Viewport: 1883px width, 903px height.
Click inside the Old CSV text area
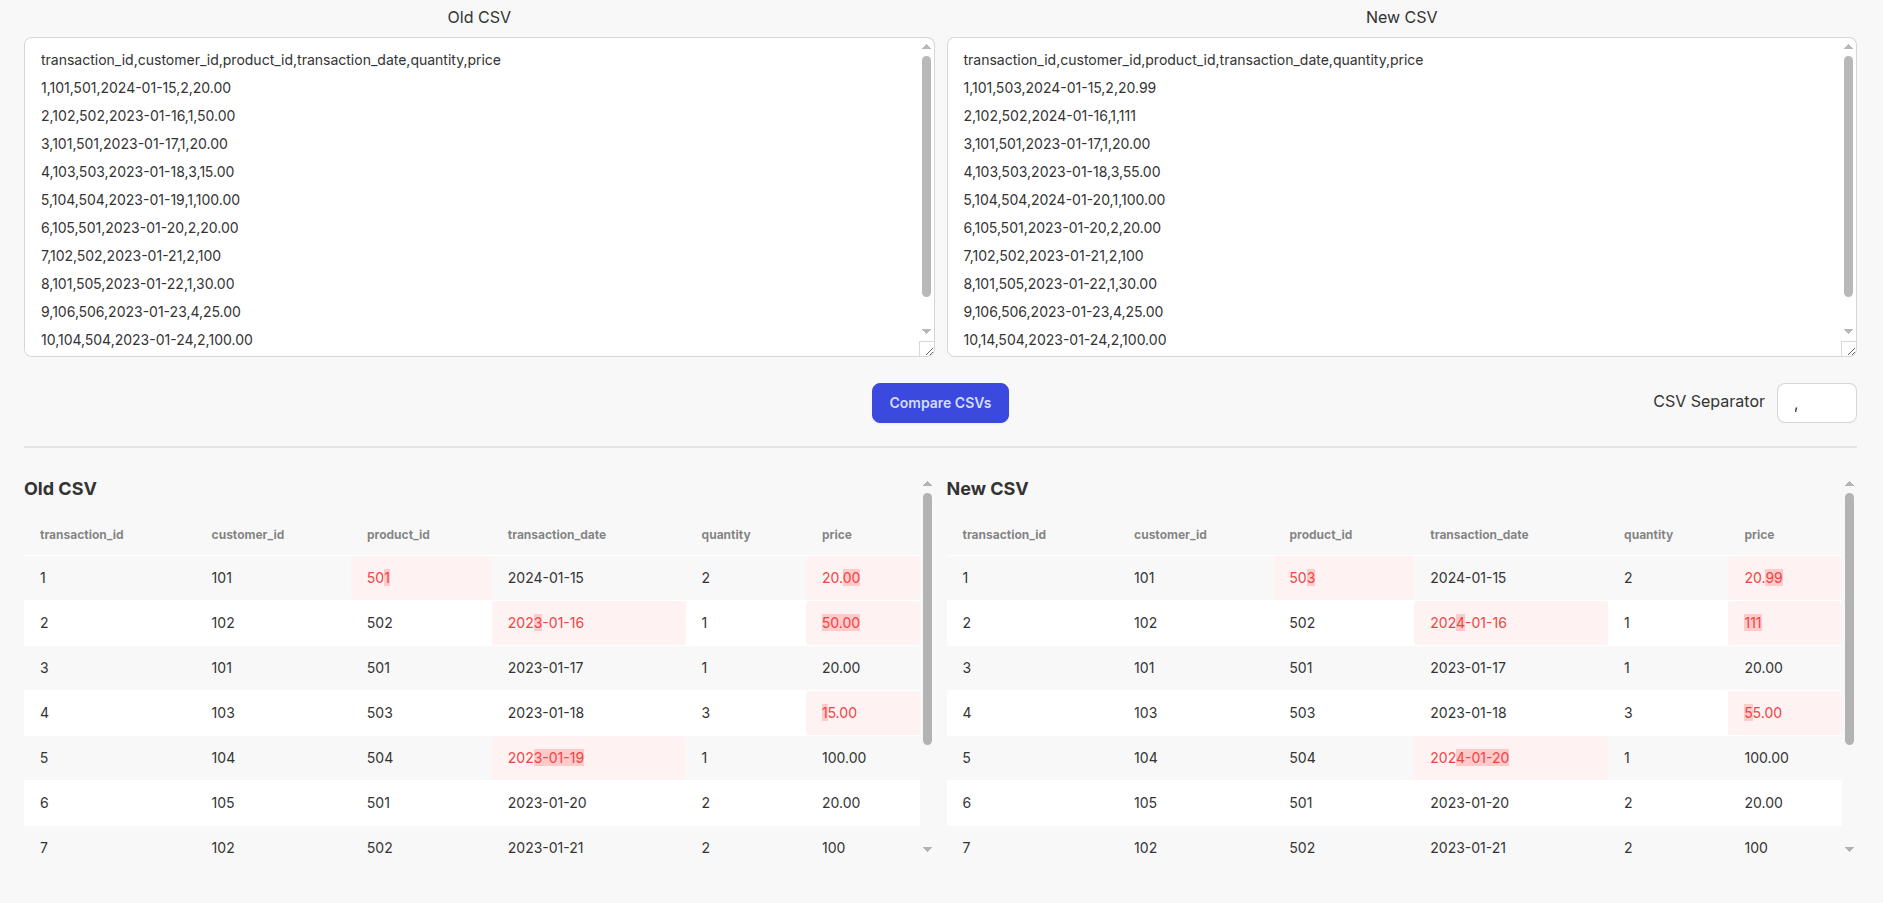tap(479, 197)
